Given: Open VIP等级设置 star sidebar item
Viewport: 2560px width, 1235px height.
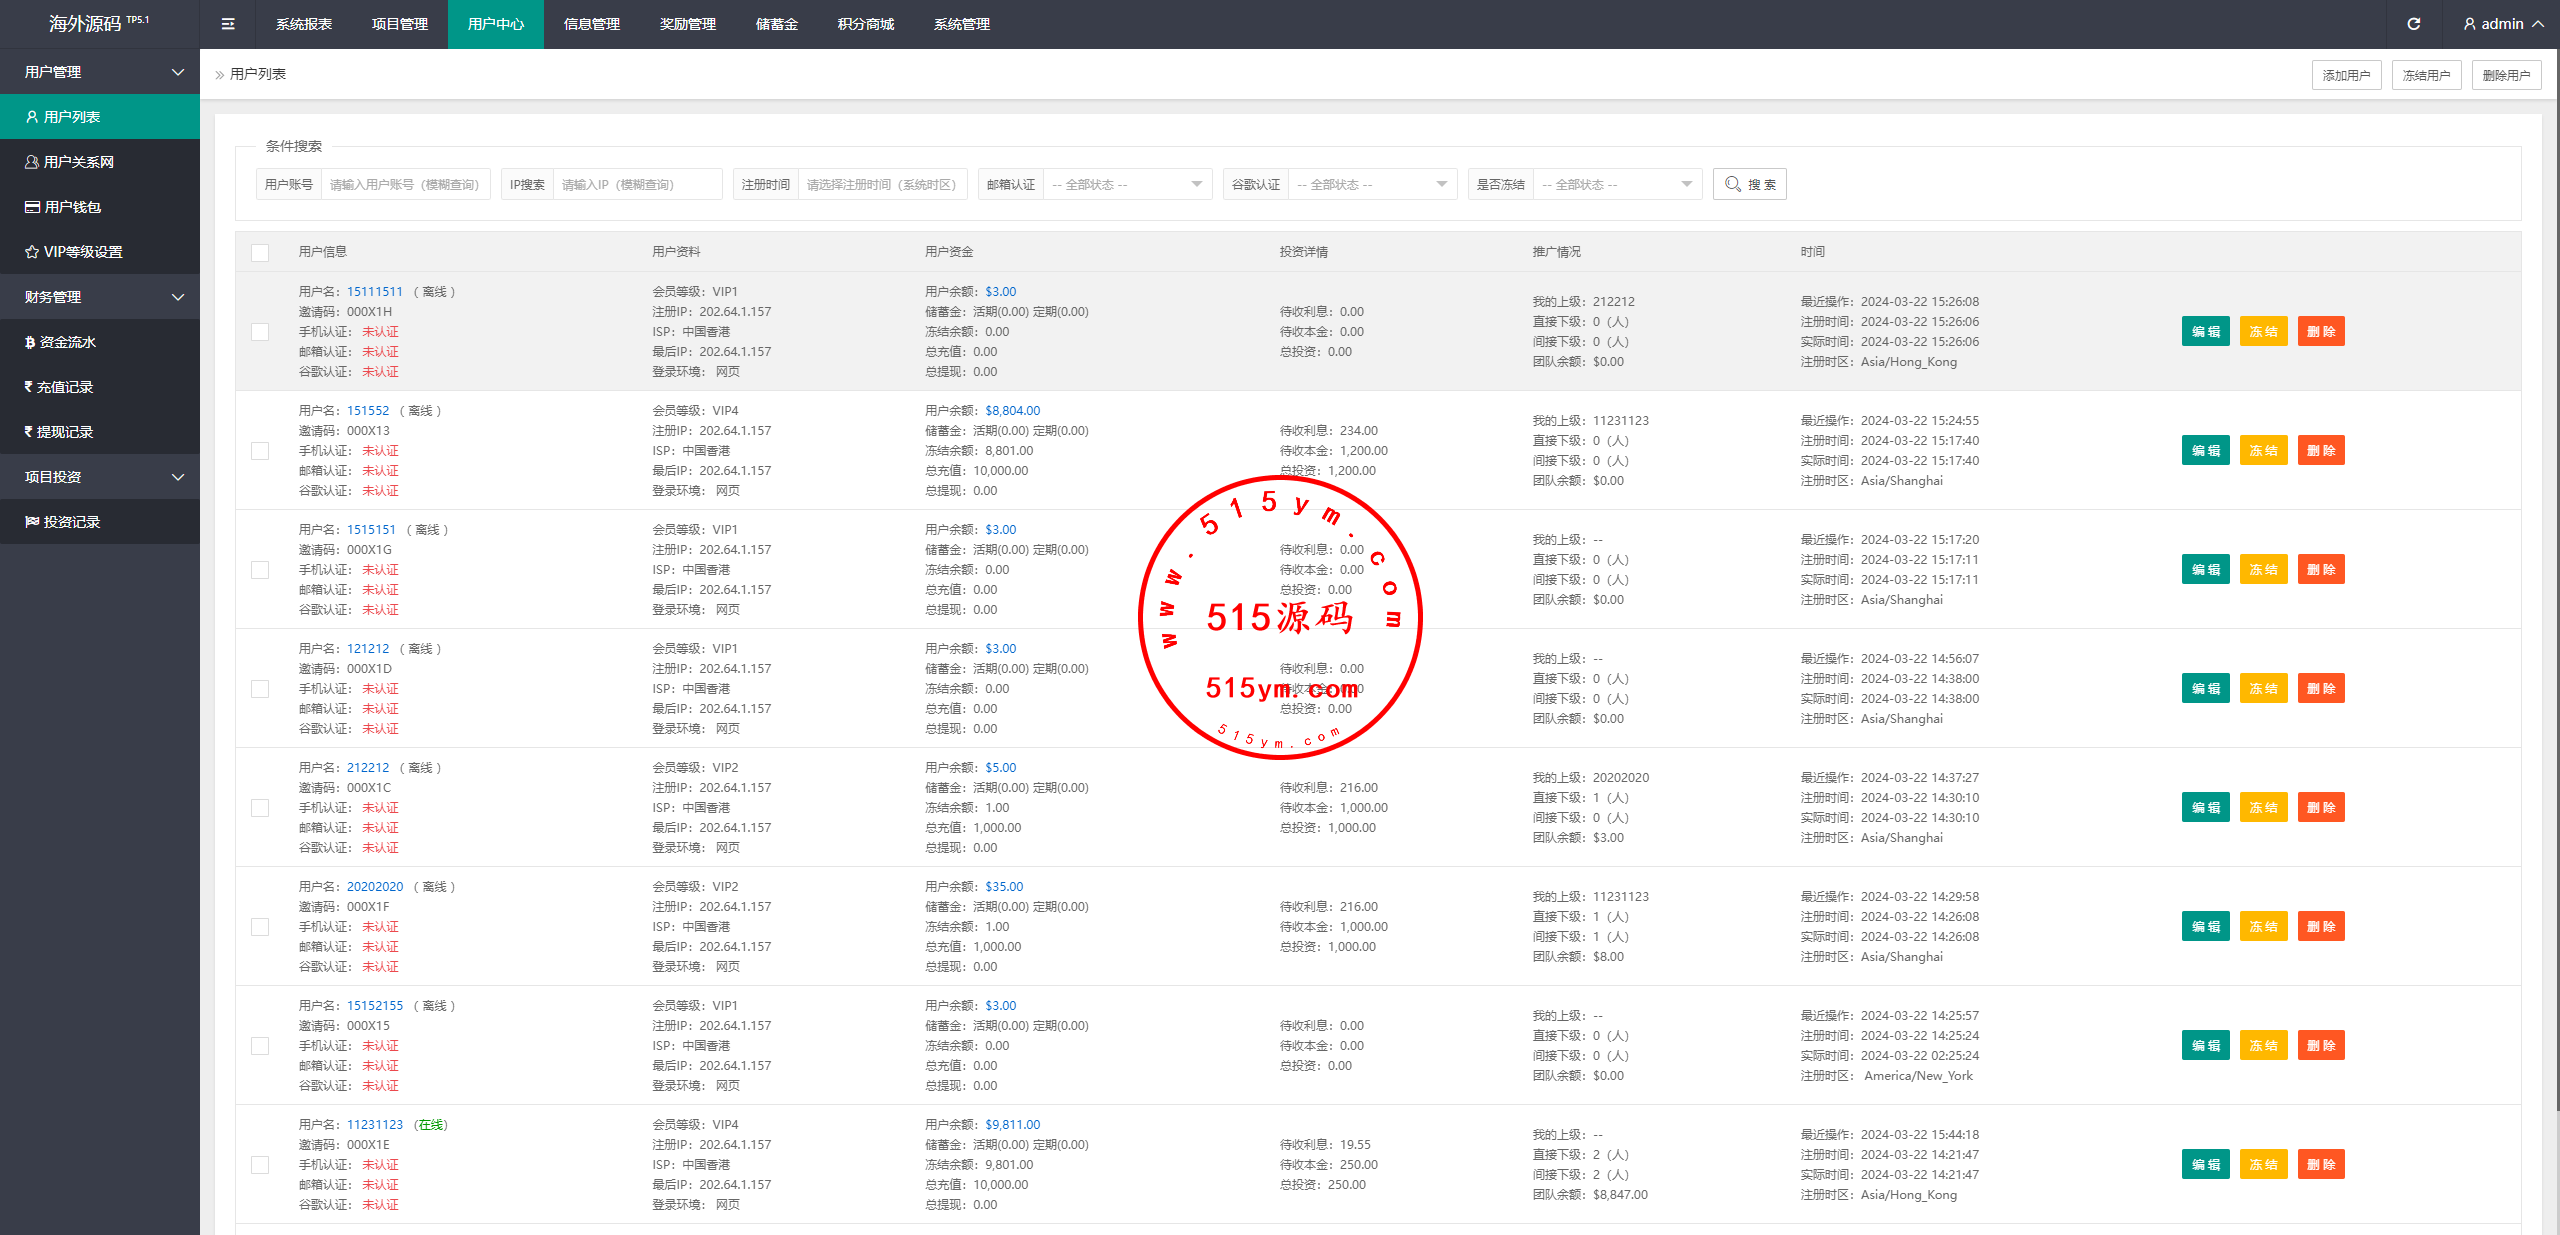Looking at the screenshot, I should point(82,252).
